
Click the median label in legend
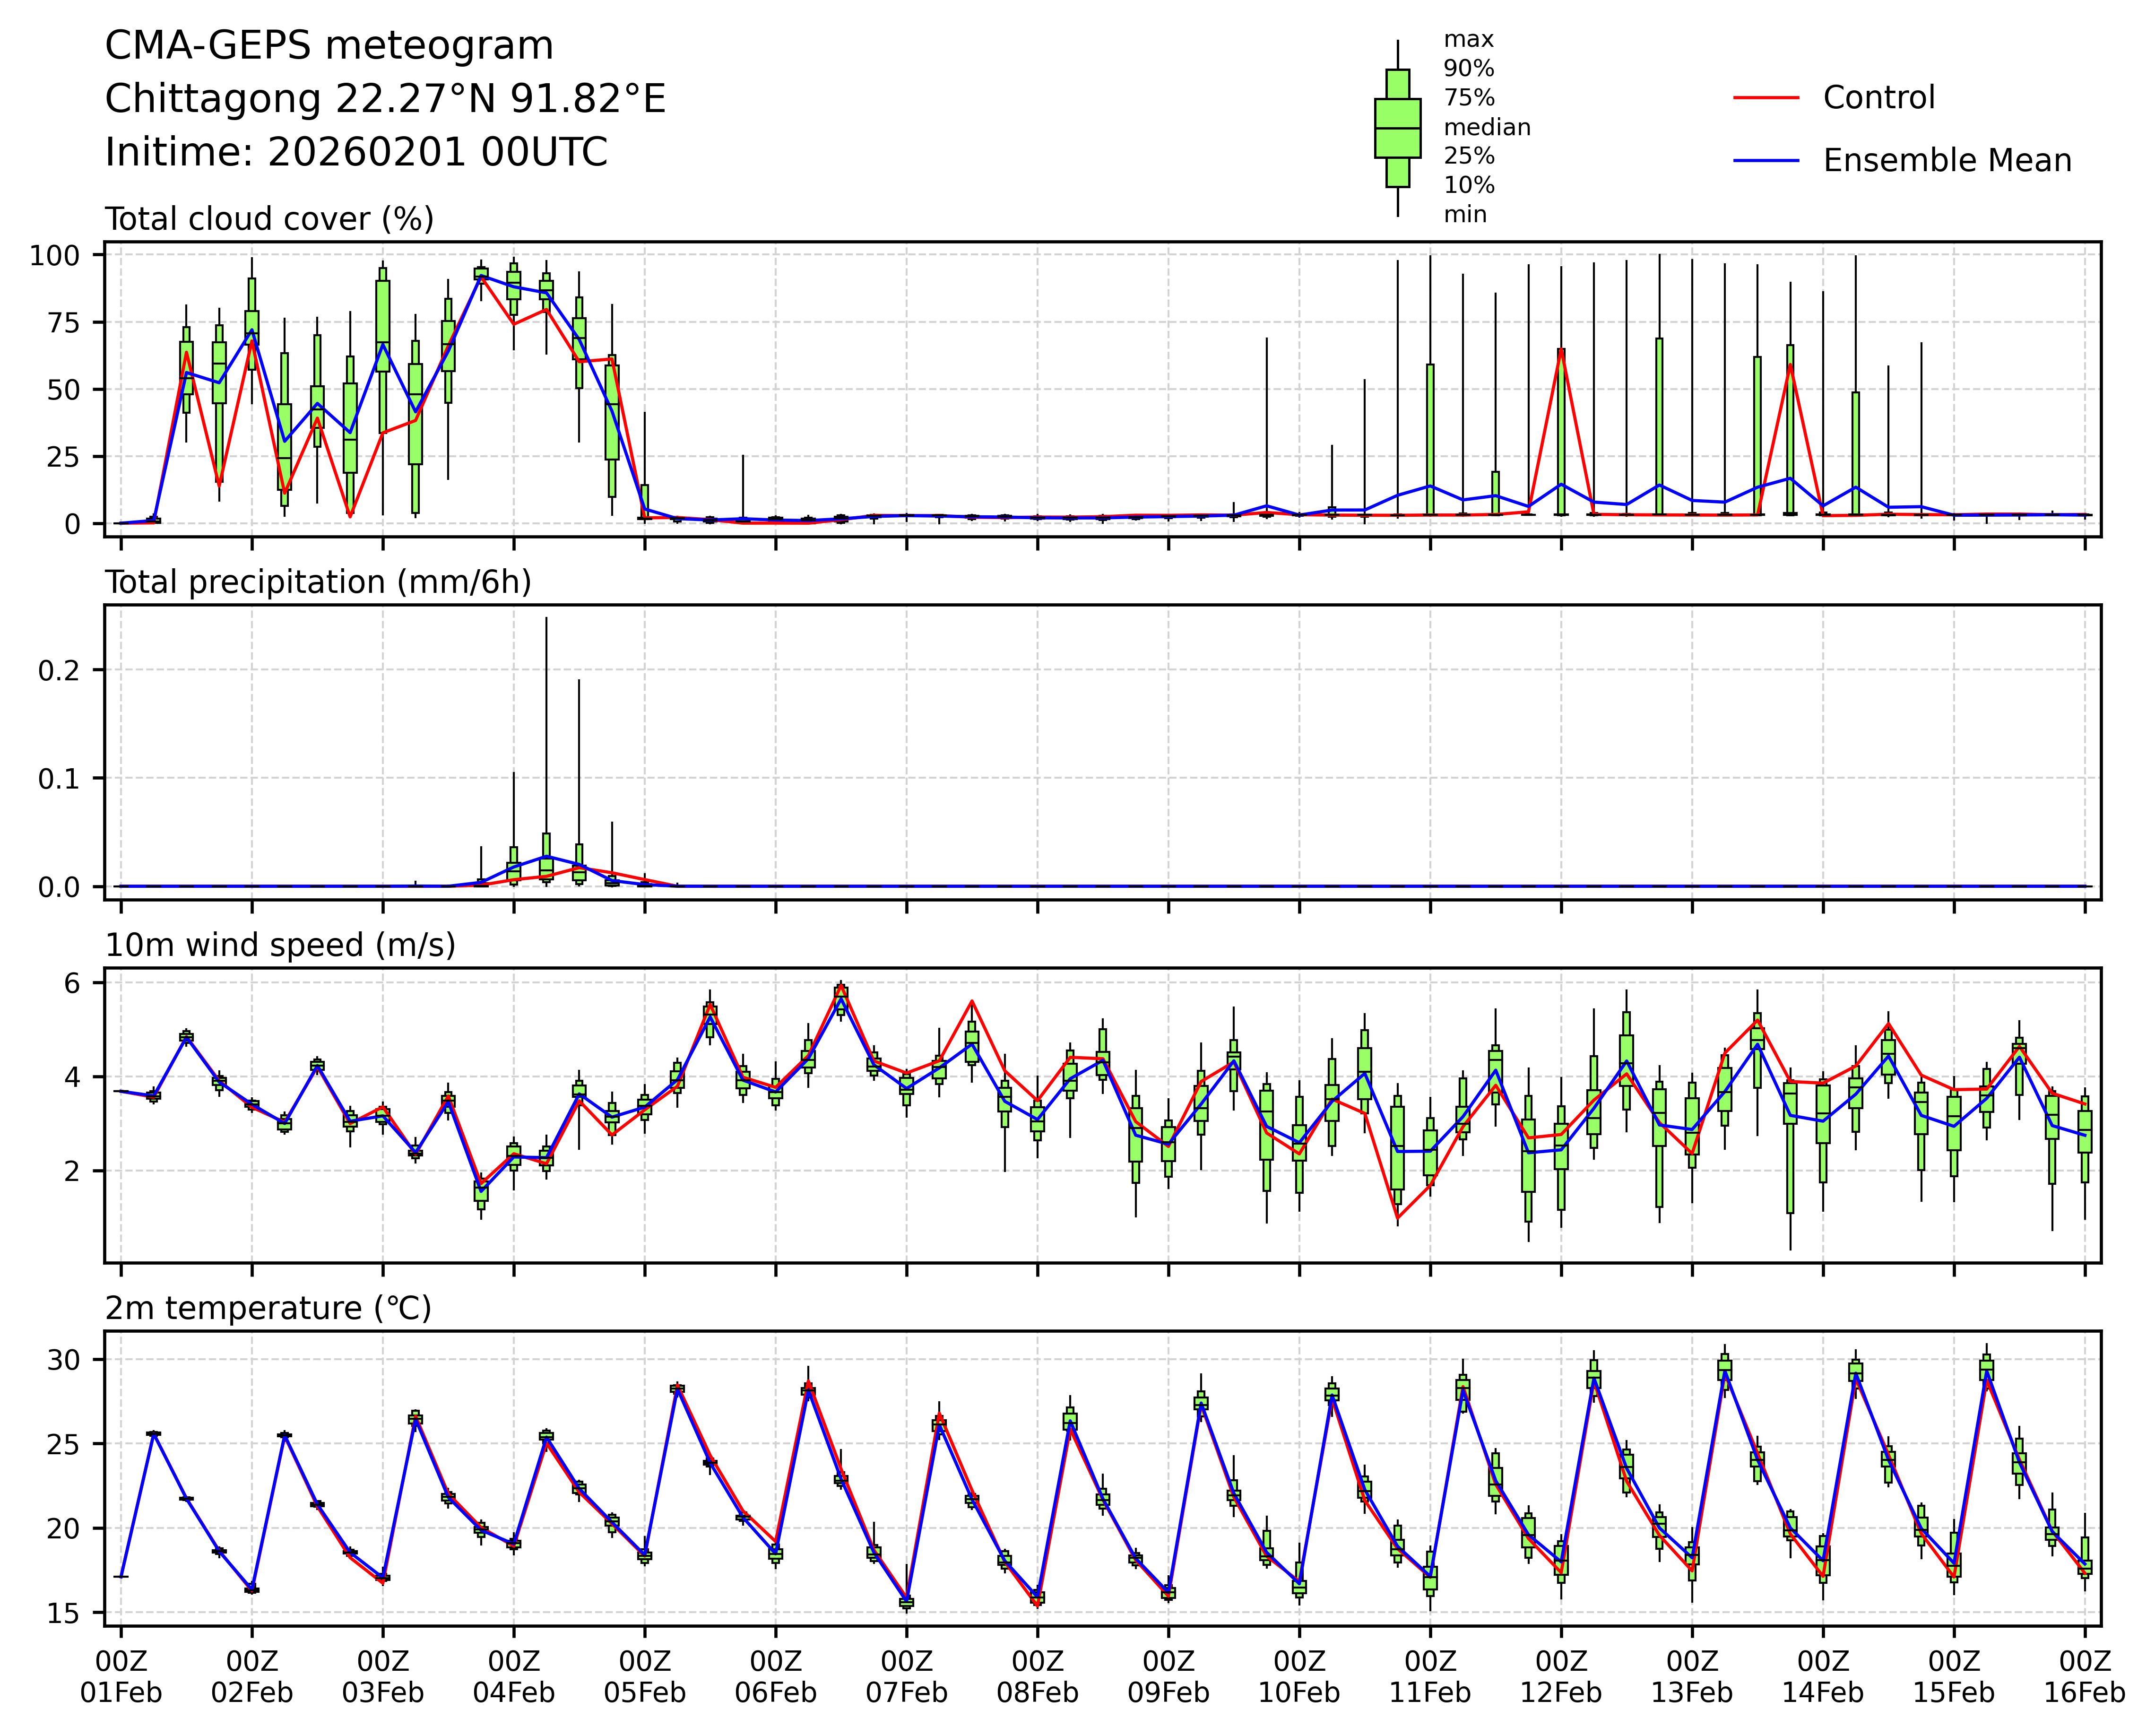pyautogui.click(x=1486, y=127)
